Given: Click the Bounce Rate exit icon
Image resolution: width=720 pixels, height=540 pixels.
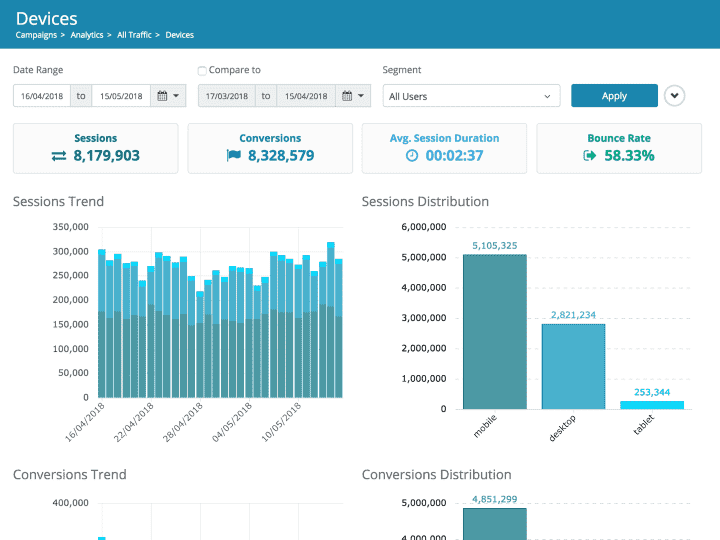Looking at the screenshot, I should (589, 156).
